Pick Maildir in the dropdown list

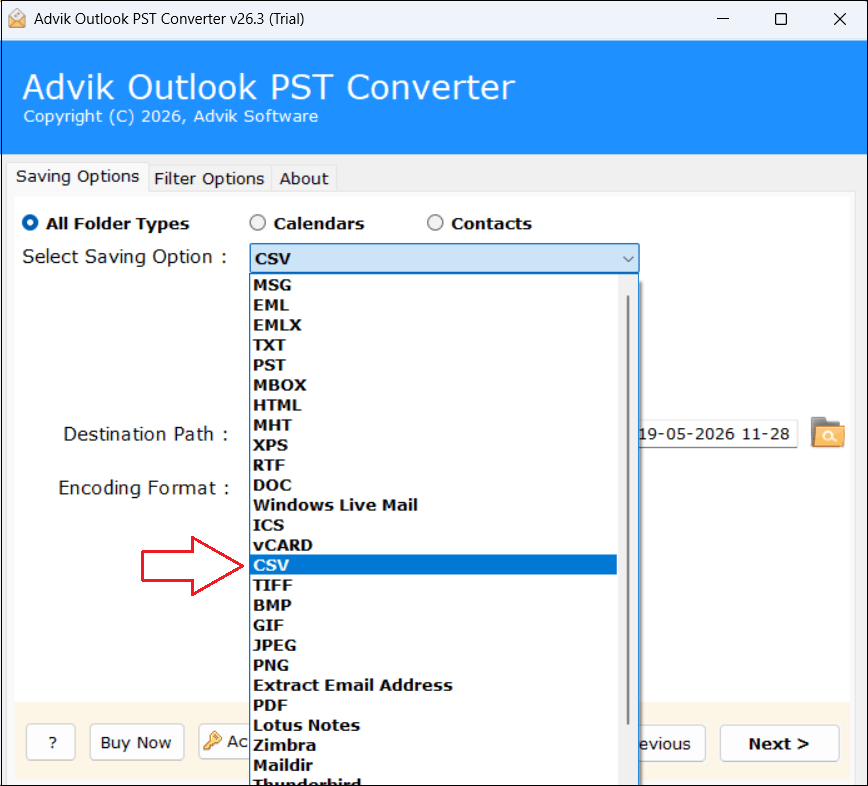click(434, 765)
